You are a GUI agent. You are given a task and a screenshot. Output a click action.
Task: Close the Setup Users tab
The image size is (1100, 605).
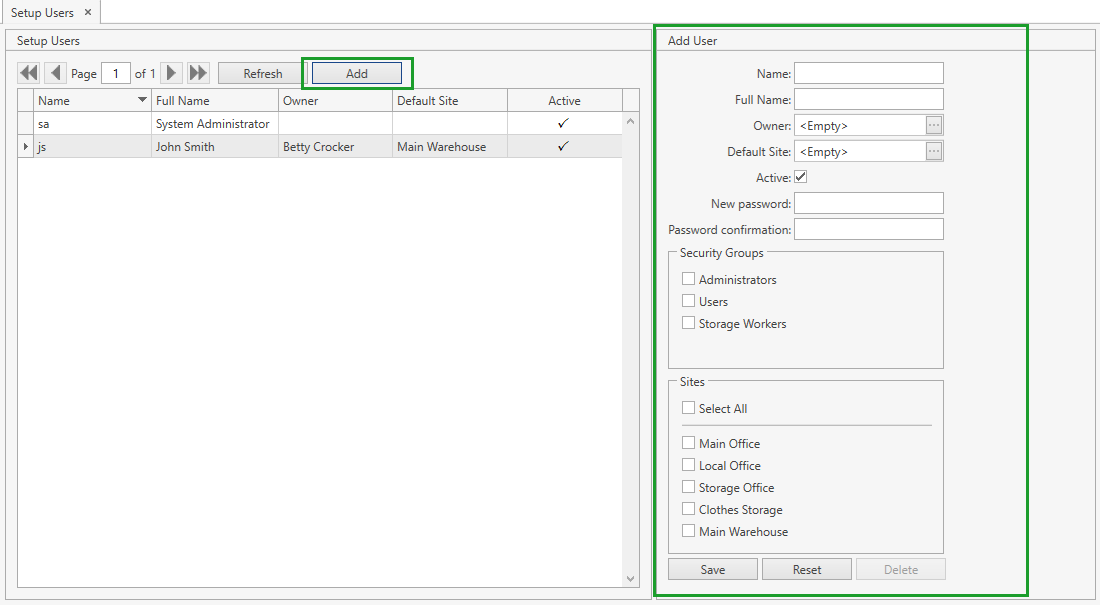point(88,12)
